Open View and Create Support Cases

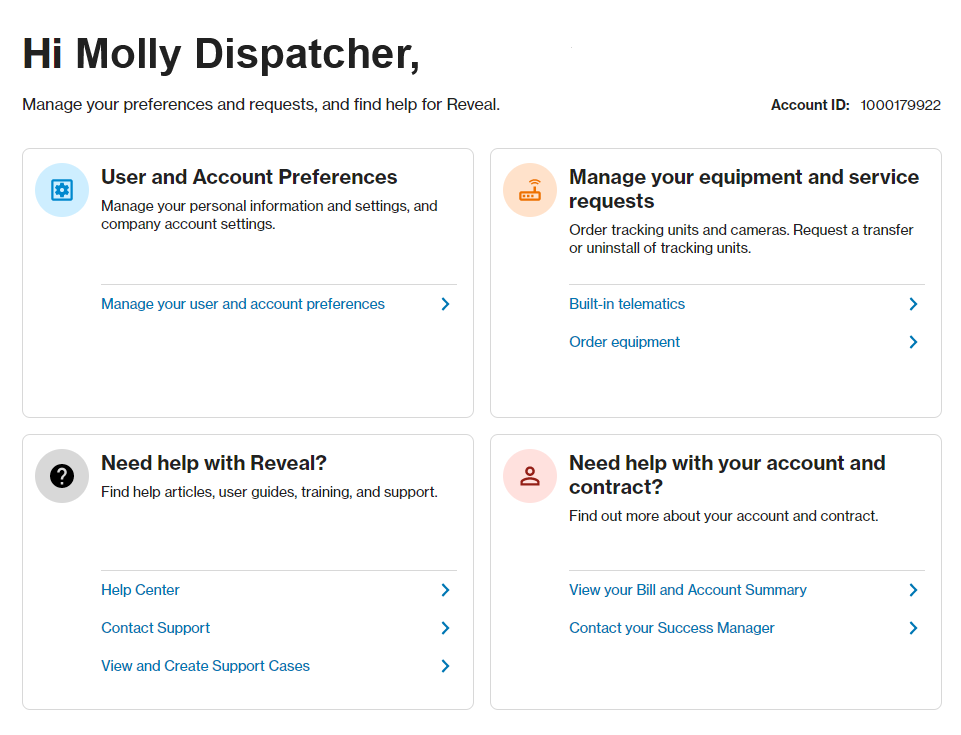(x=205, y=666)
